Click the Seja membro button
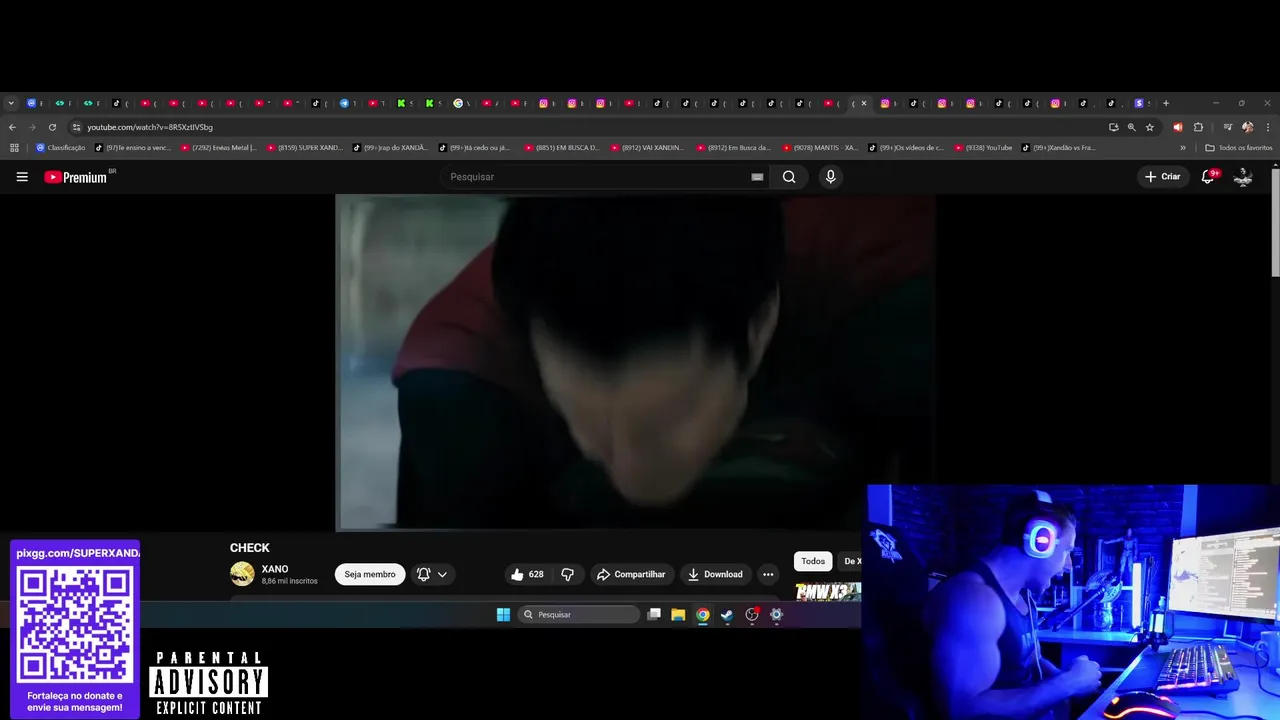The image size is (1280, 720). click(370, 574)
